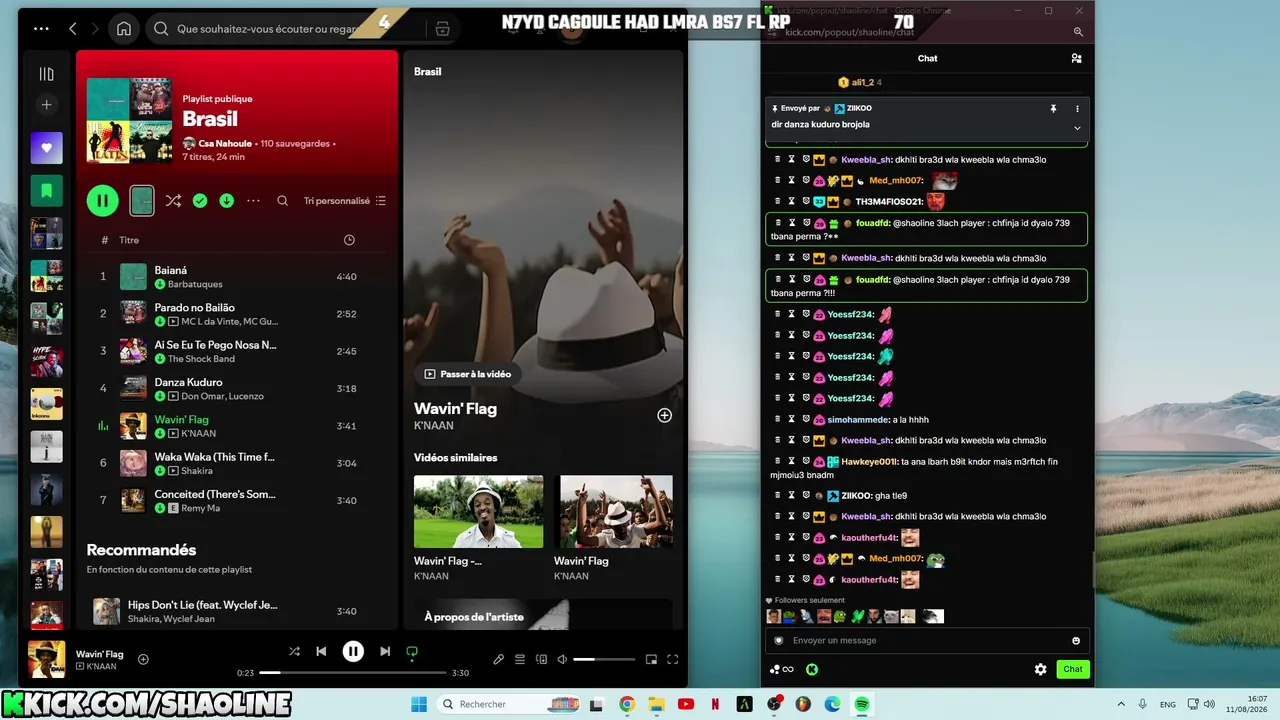
Task: Open the Spotify three-dots main menu
Action: (x=41, y=29)
